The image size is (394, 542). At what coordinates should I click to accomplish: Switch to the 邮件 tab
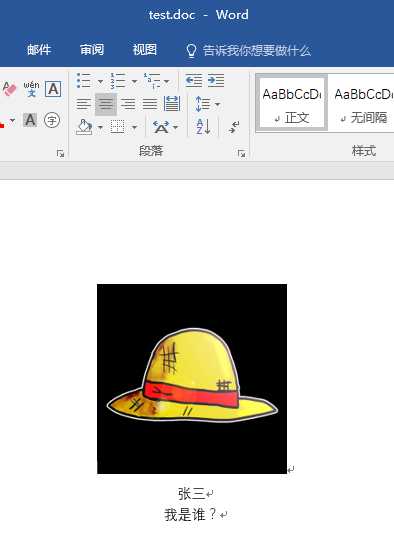coord(39,50)
